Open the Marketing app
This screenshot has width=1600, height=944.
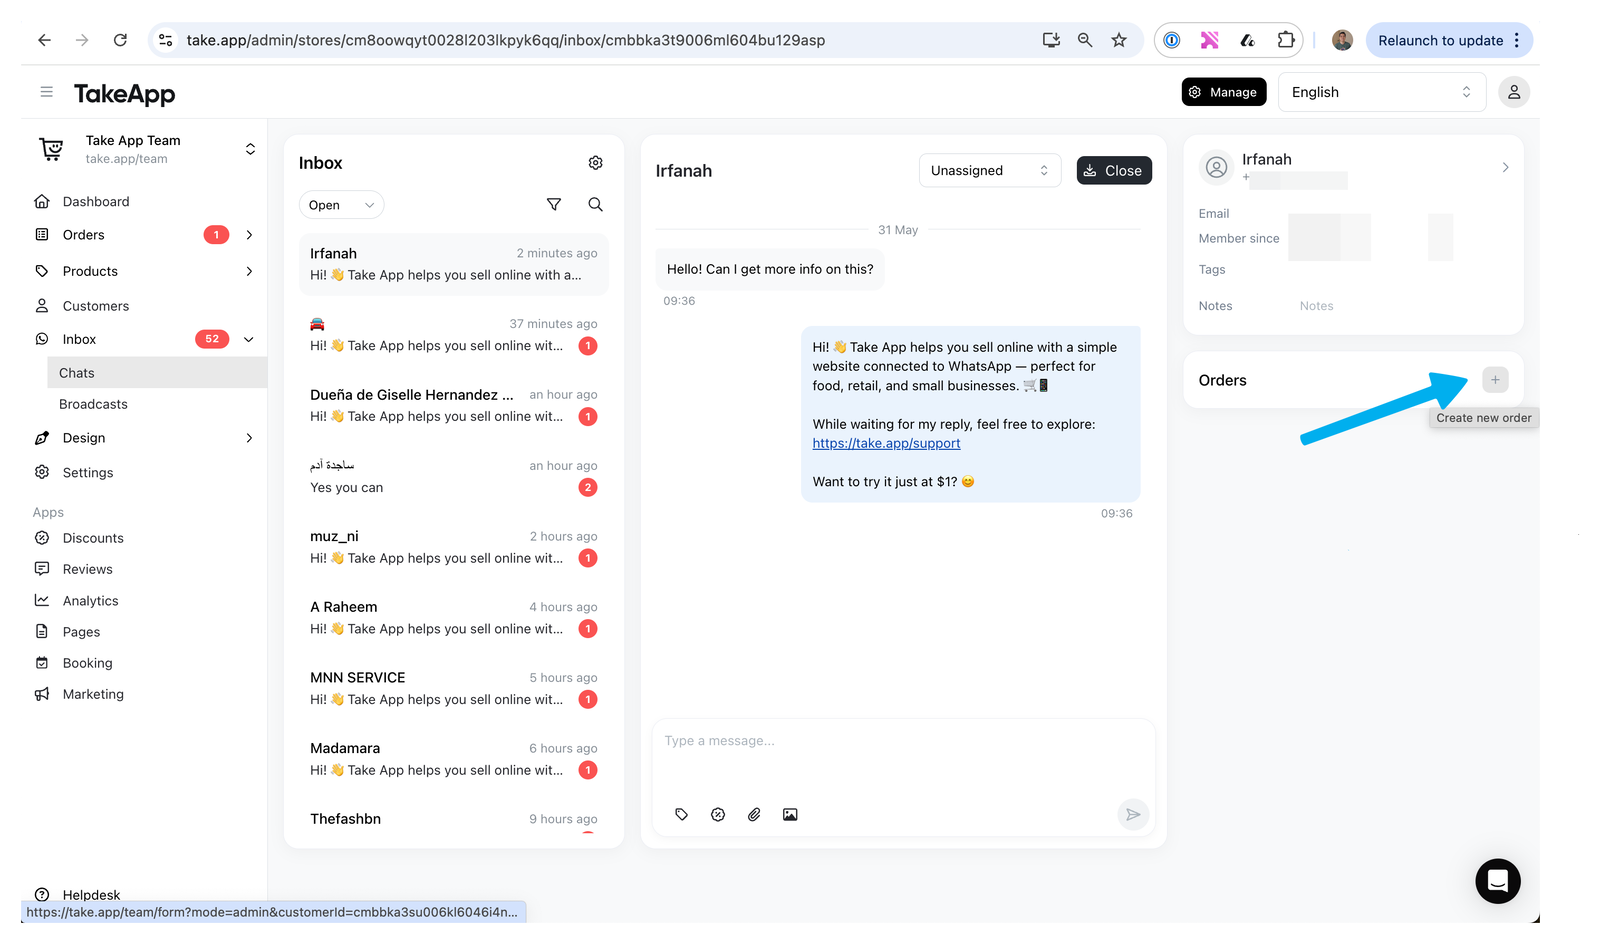pyautogui.click(x=93, y=694)
